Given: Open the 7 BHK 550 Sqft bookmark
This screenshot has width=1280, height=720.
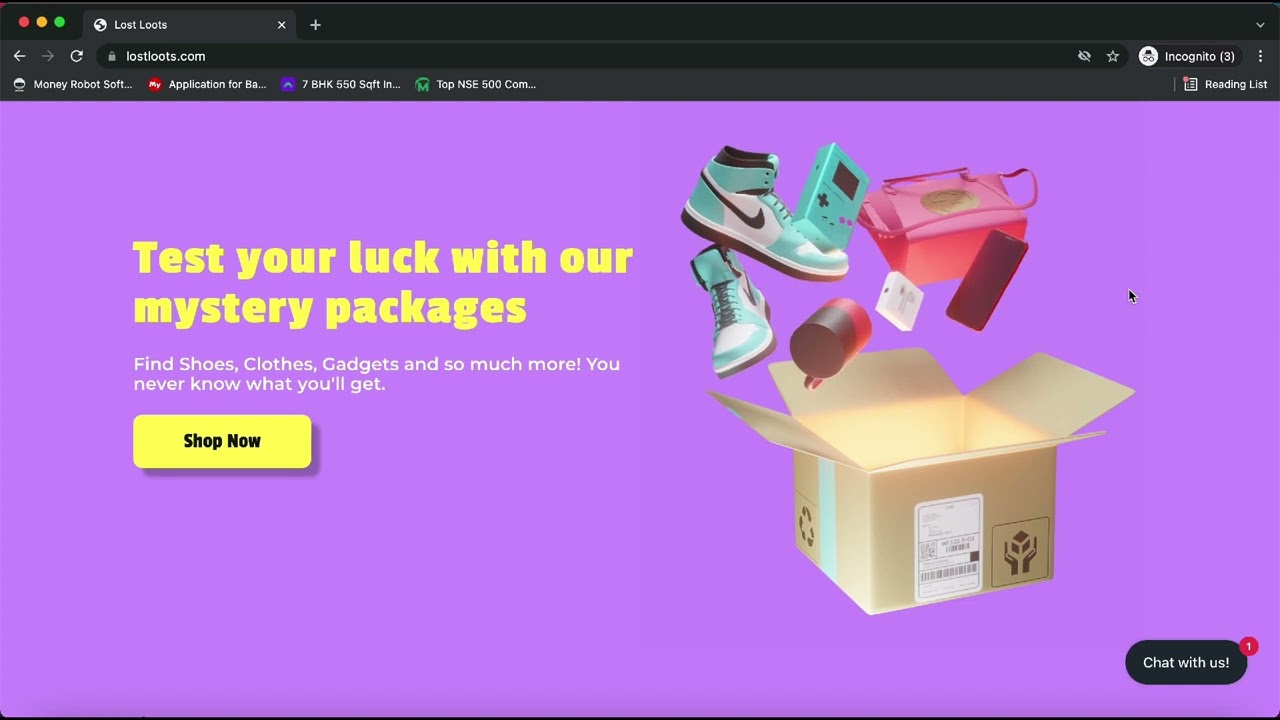Looking at the screenshot, I should (x=340, y=84).
